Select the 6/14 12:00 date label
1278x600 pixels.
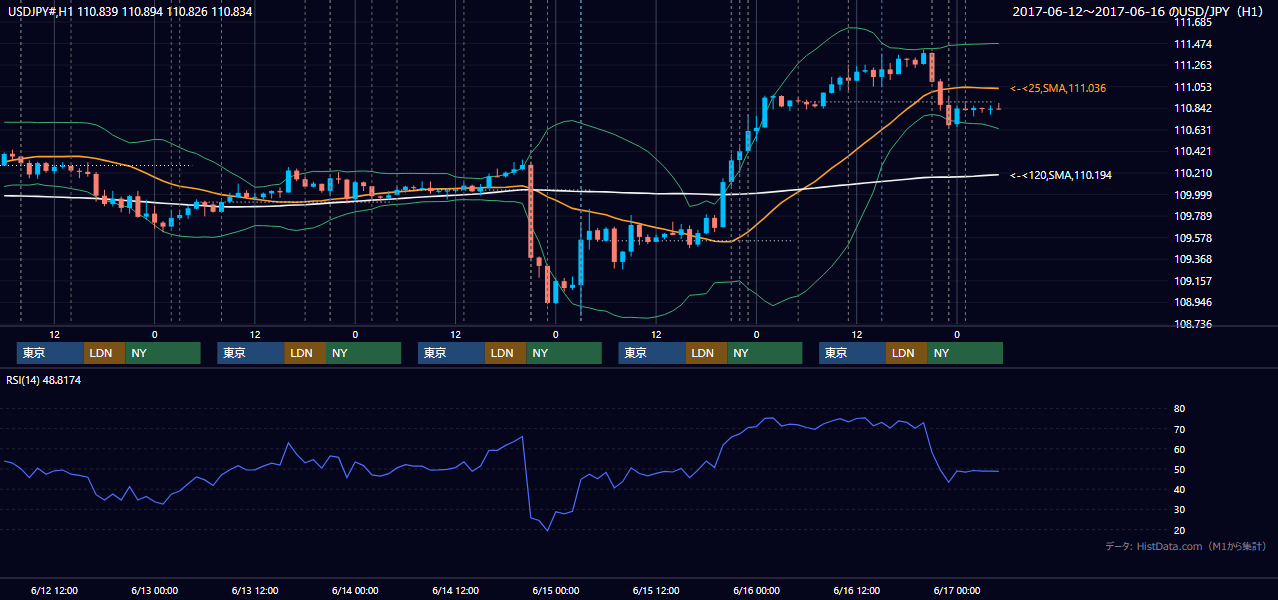click(x=456, y=590)
